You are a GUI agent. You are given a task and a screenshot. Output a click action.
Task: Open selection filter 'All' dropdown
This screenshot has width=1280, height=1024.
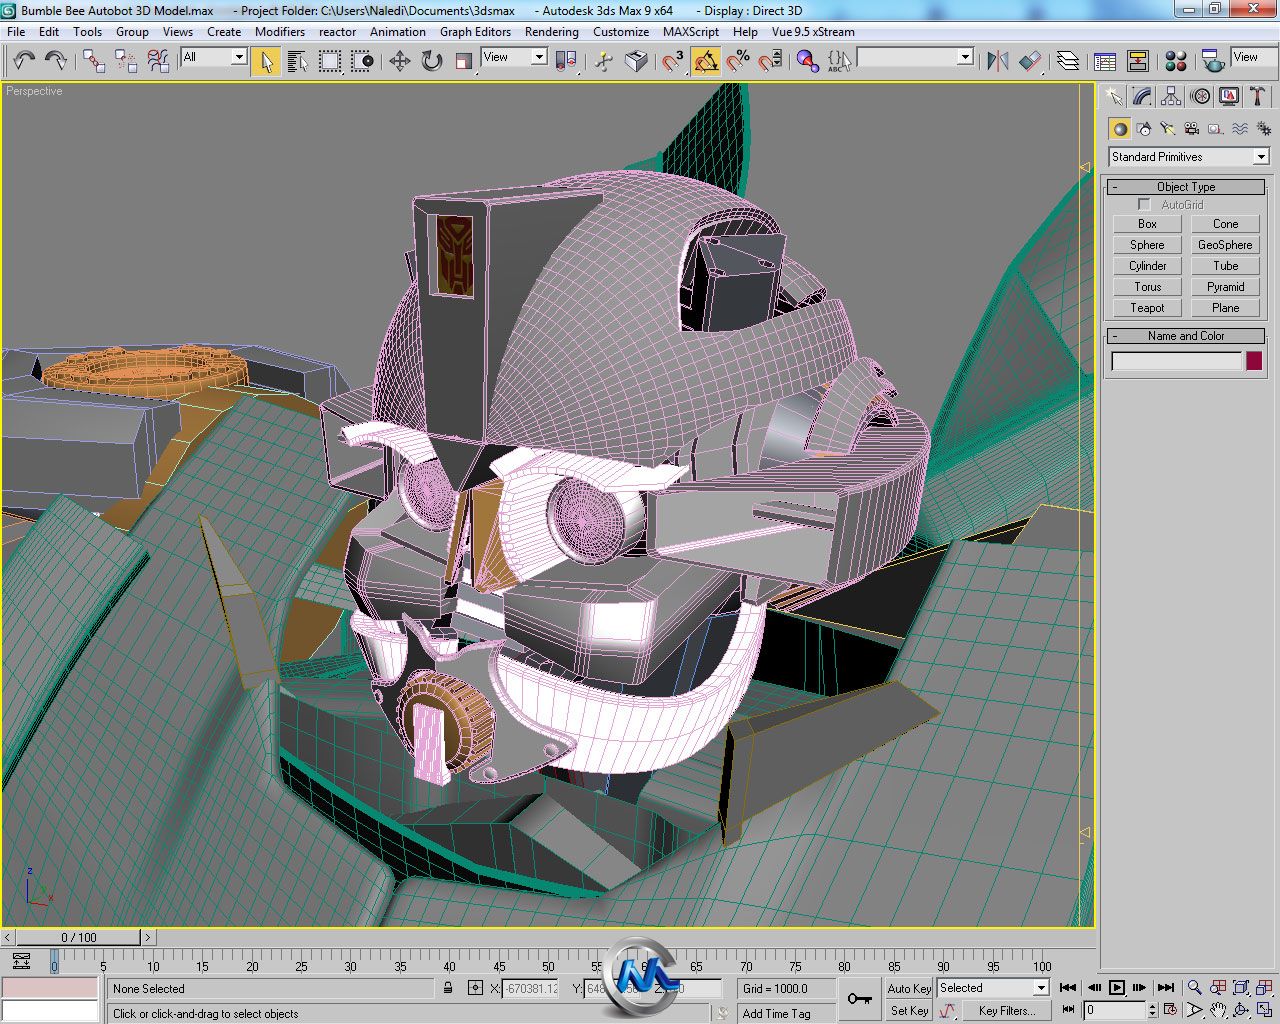(213, 57)
